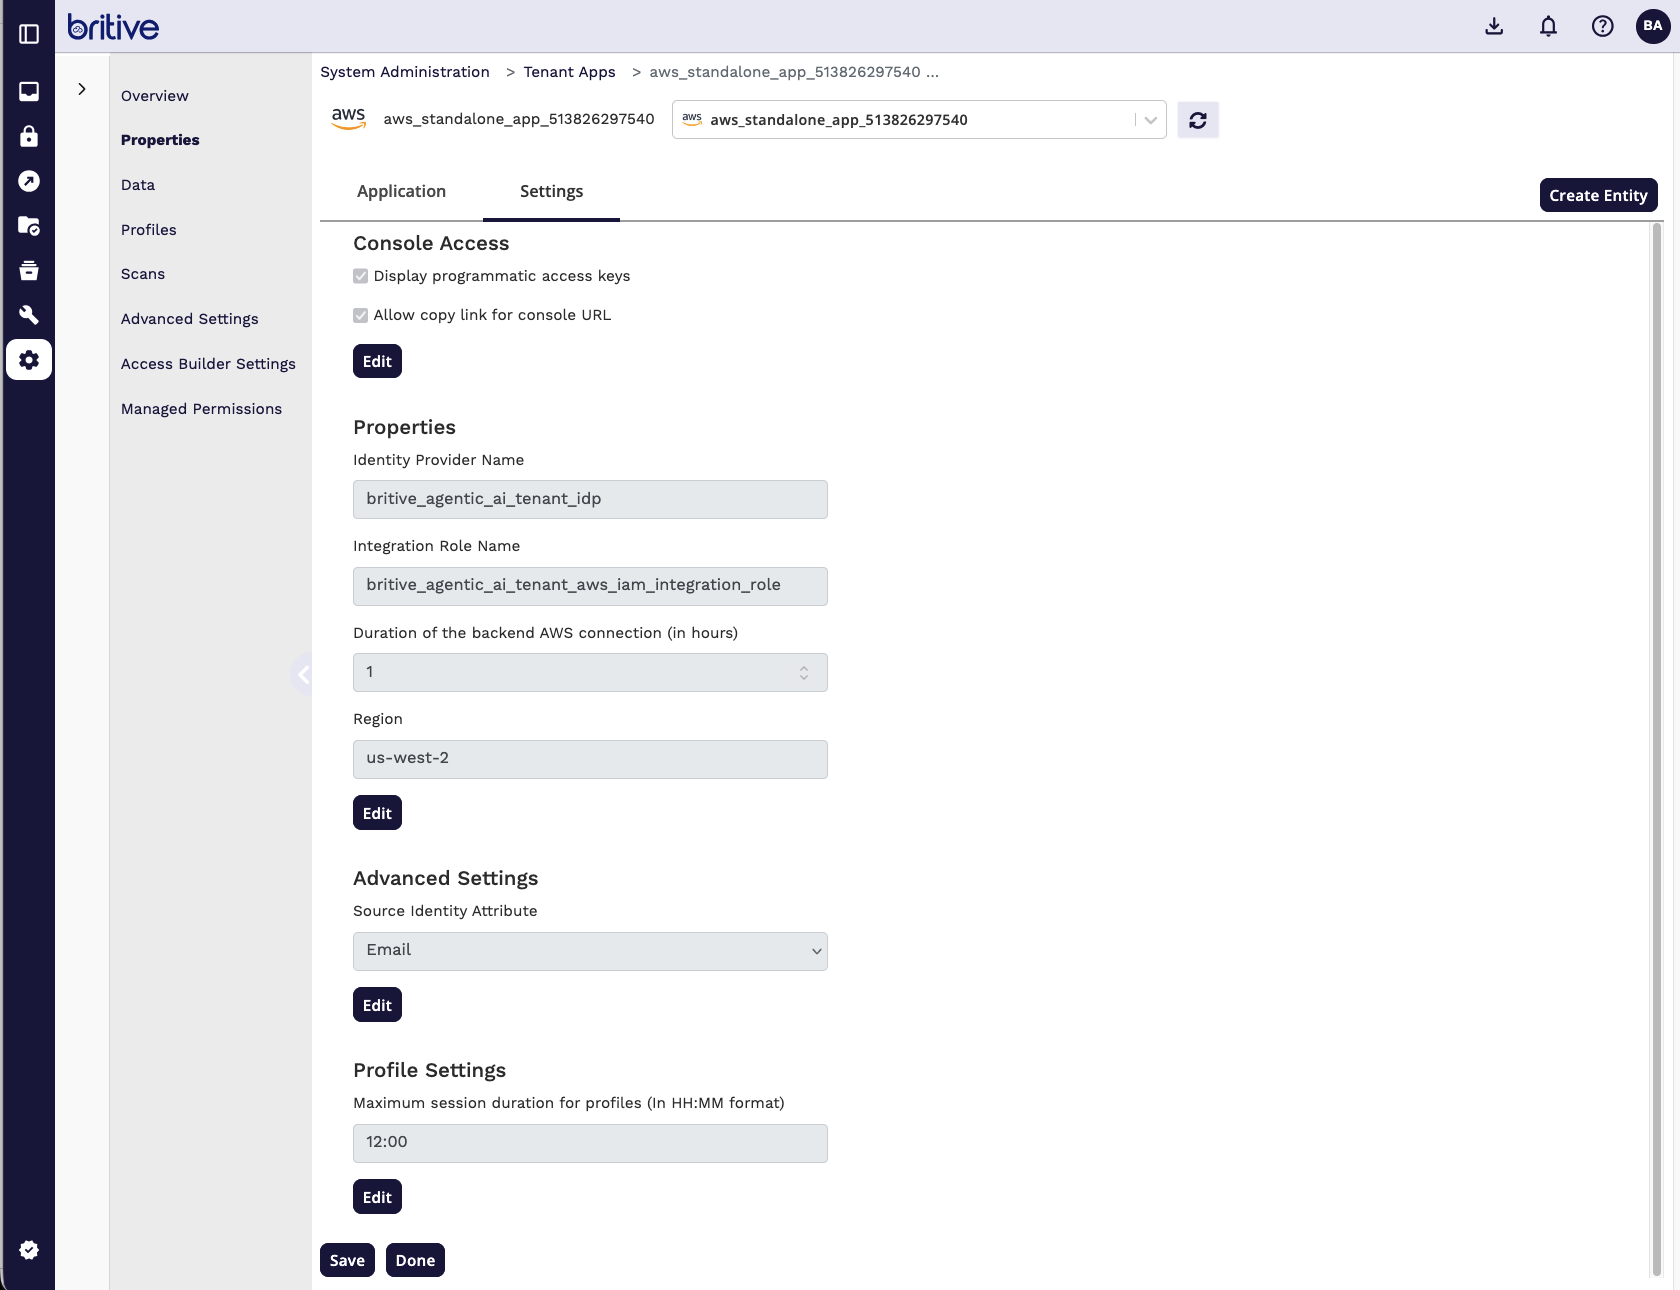Click the download icon in top bar

(x=1494, y=27)
